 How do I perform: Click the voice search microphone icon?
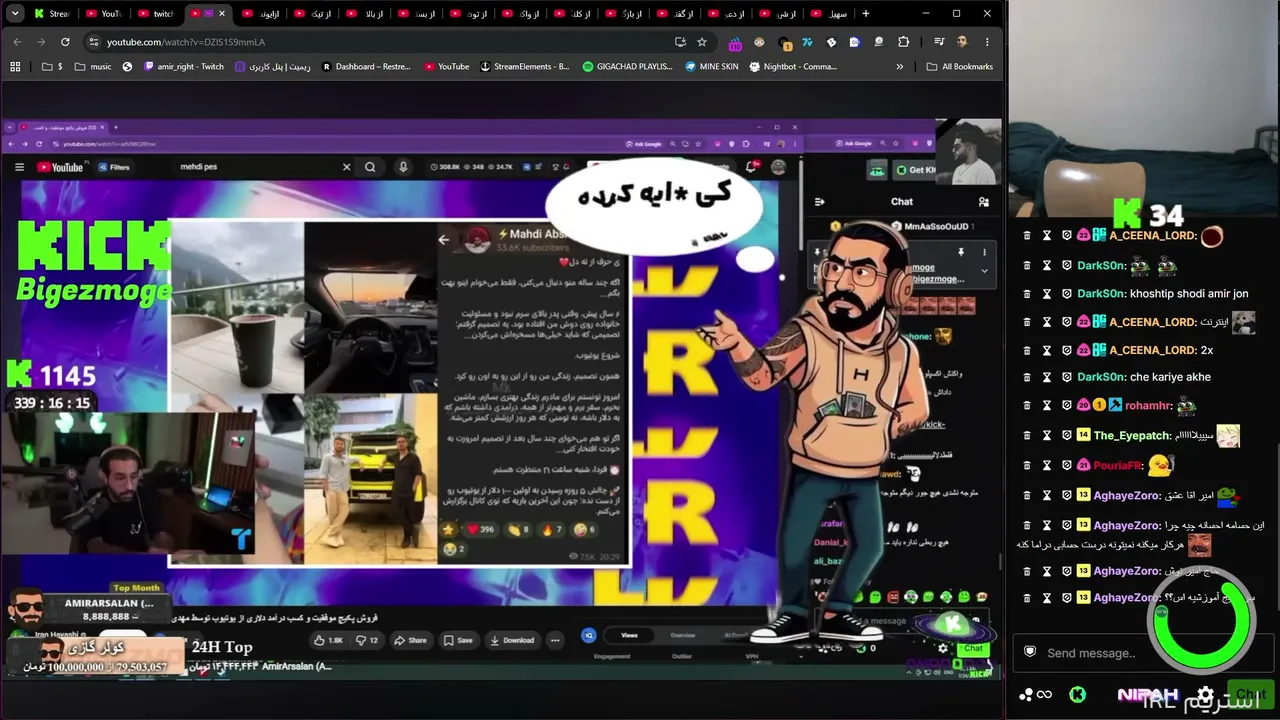click(403, 167)
